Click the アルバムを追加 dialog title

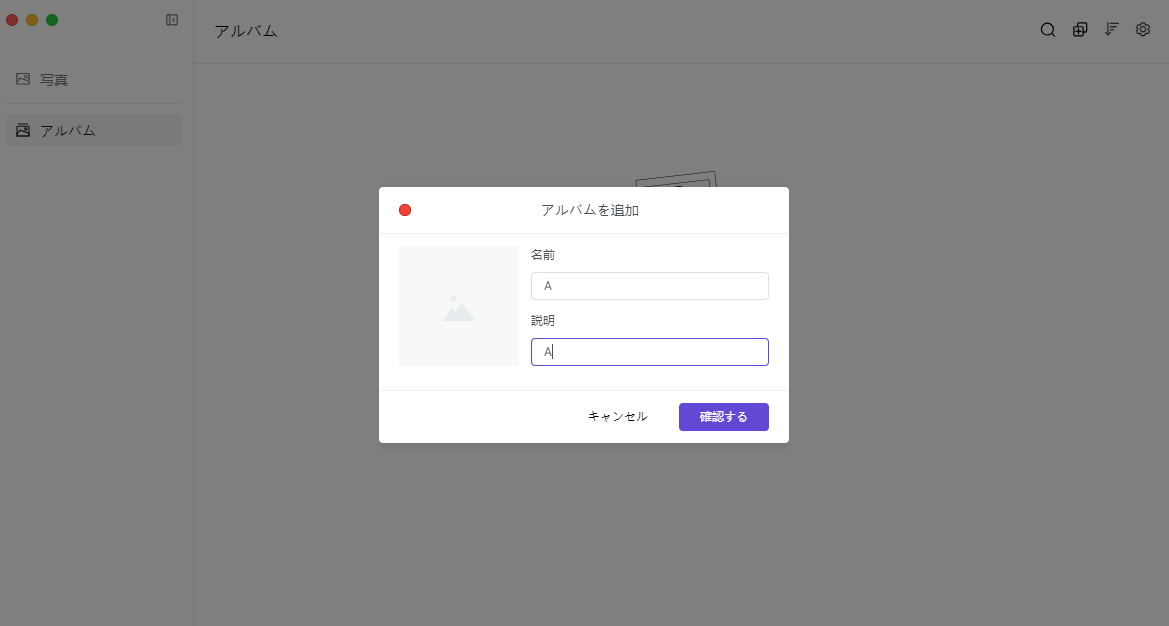(x=589, y=210)
